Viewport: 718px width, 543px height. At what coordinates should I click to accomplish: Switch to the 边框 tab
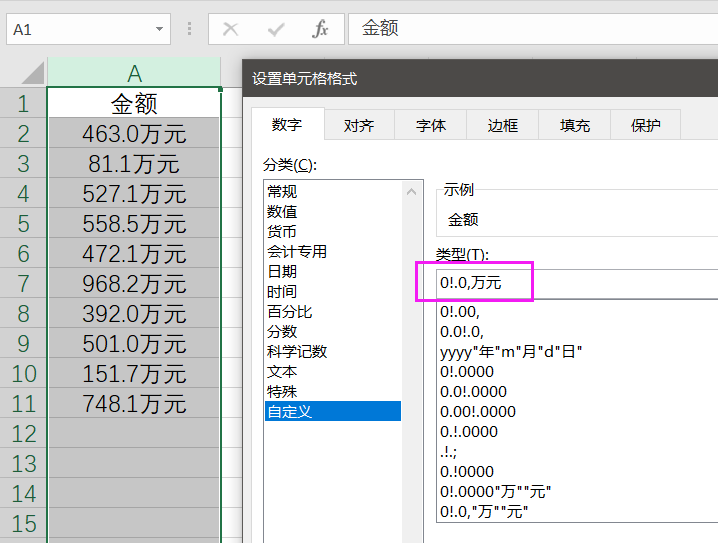[502, 125]
